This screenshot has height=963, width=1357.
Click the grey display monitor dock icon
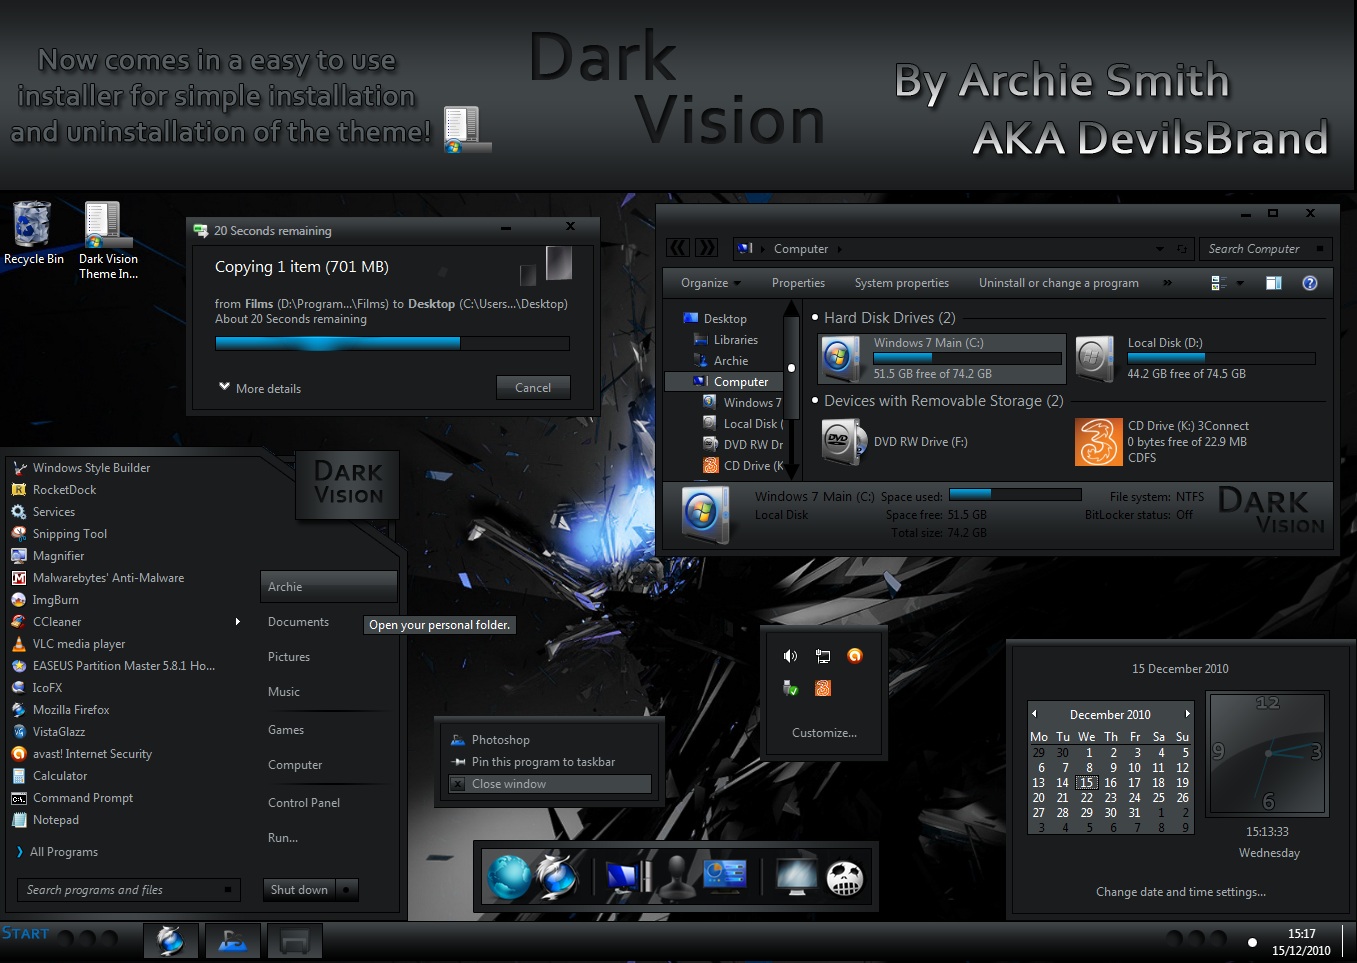796,876
